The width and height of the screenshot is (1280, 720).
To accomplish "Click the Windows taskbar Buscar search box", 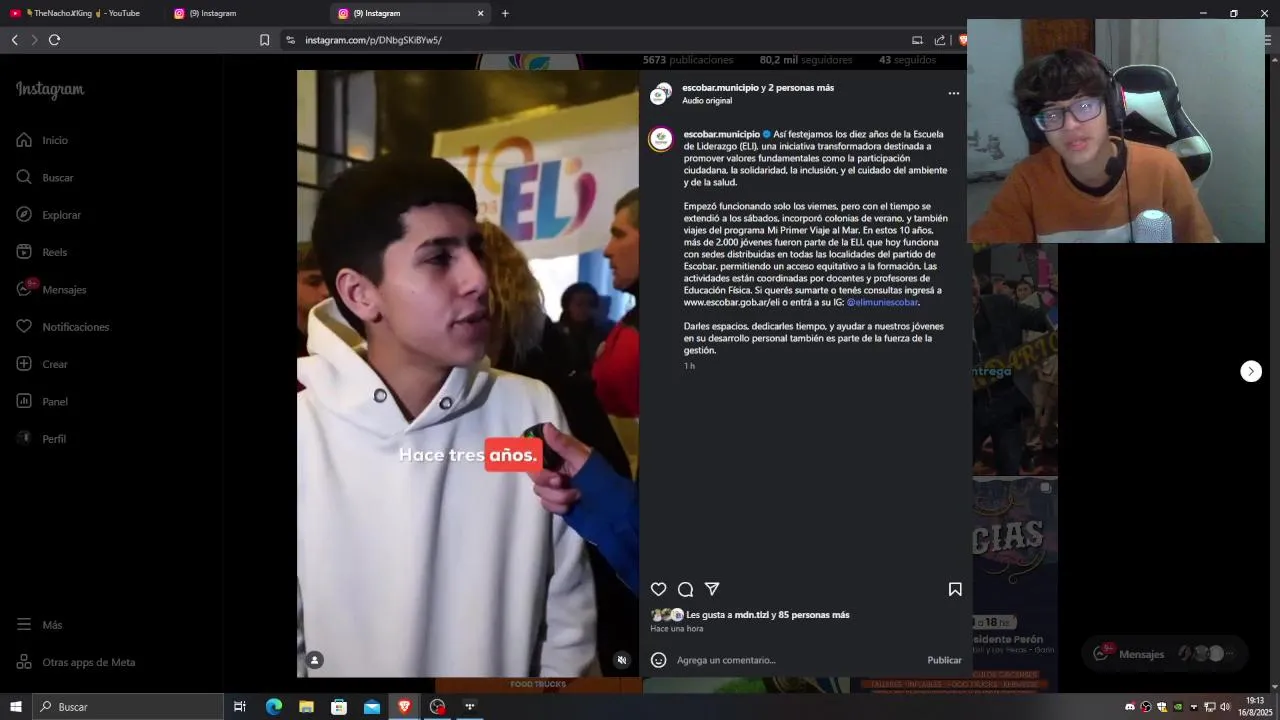I will point(128,706).
